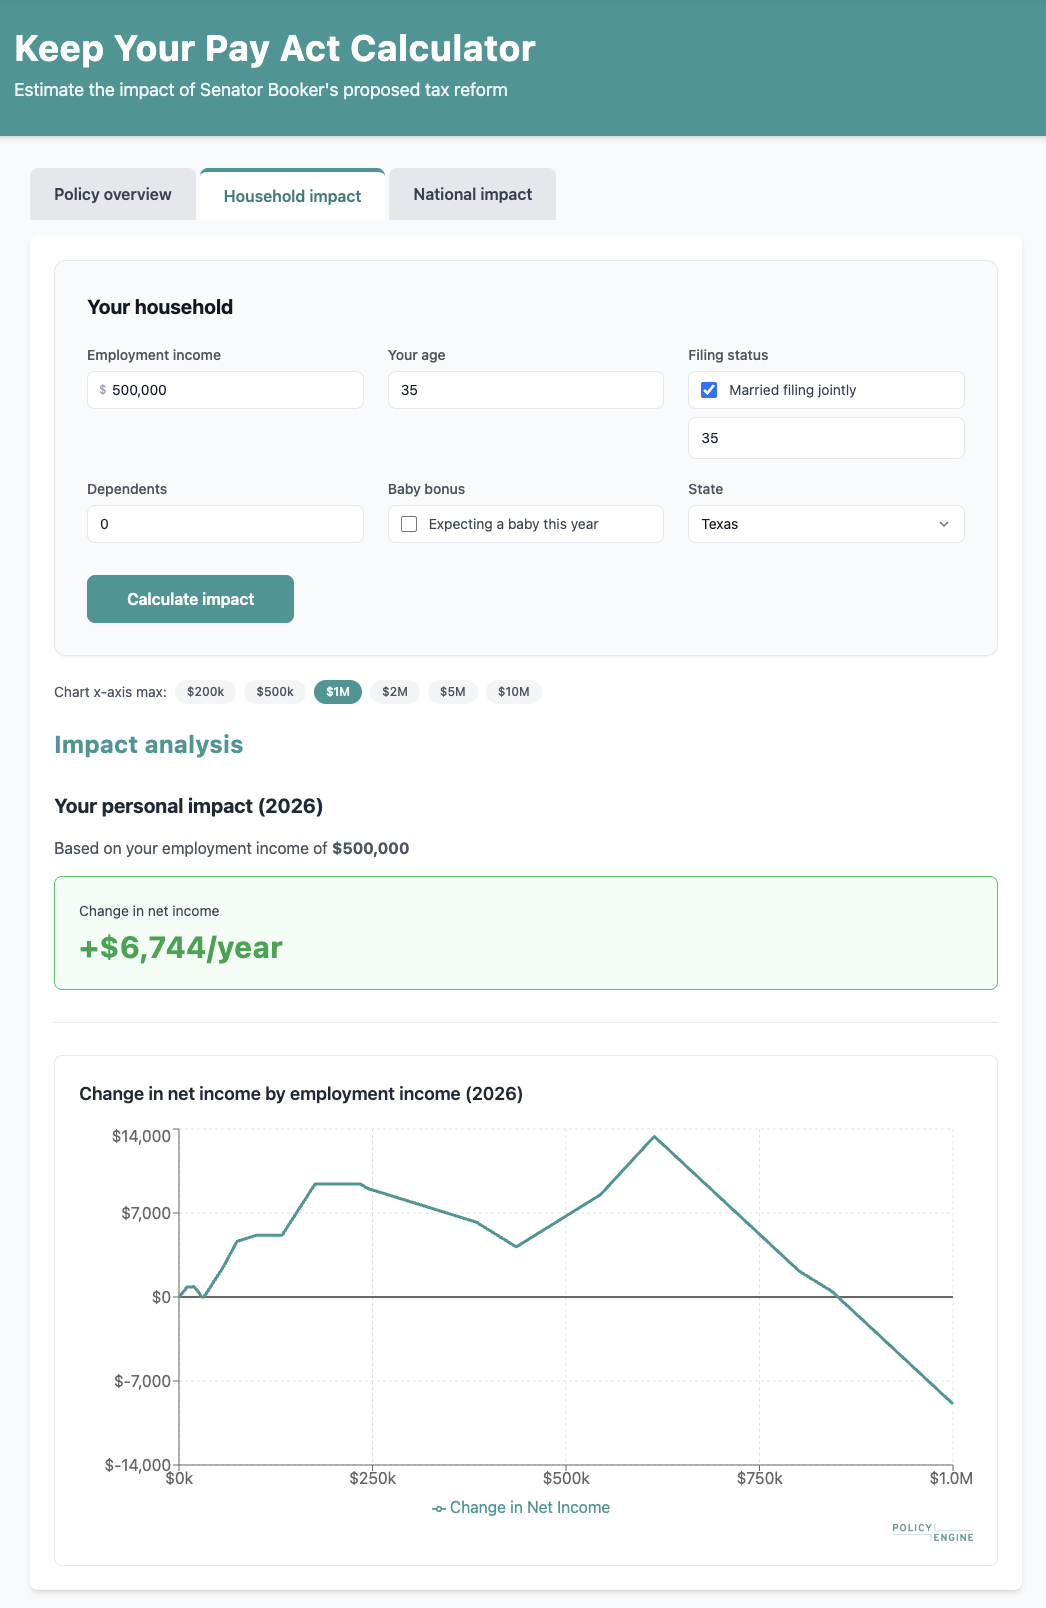
Task: Click the State dropdown chevron arrow
Action: [943, 524]
